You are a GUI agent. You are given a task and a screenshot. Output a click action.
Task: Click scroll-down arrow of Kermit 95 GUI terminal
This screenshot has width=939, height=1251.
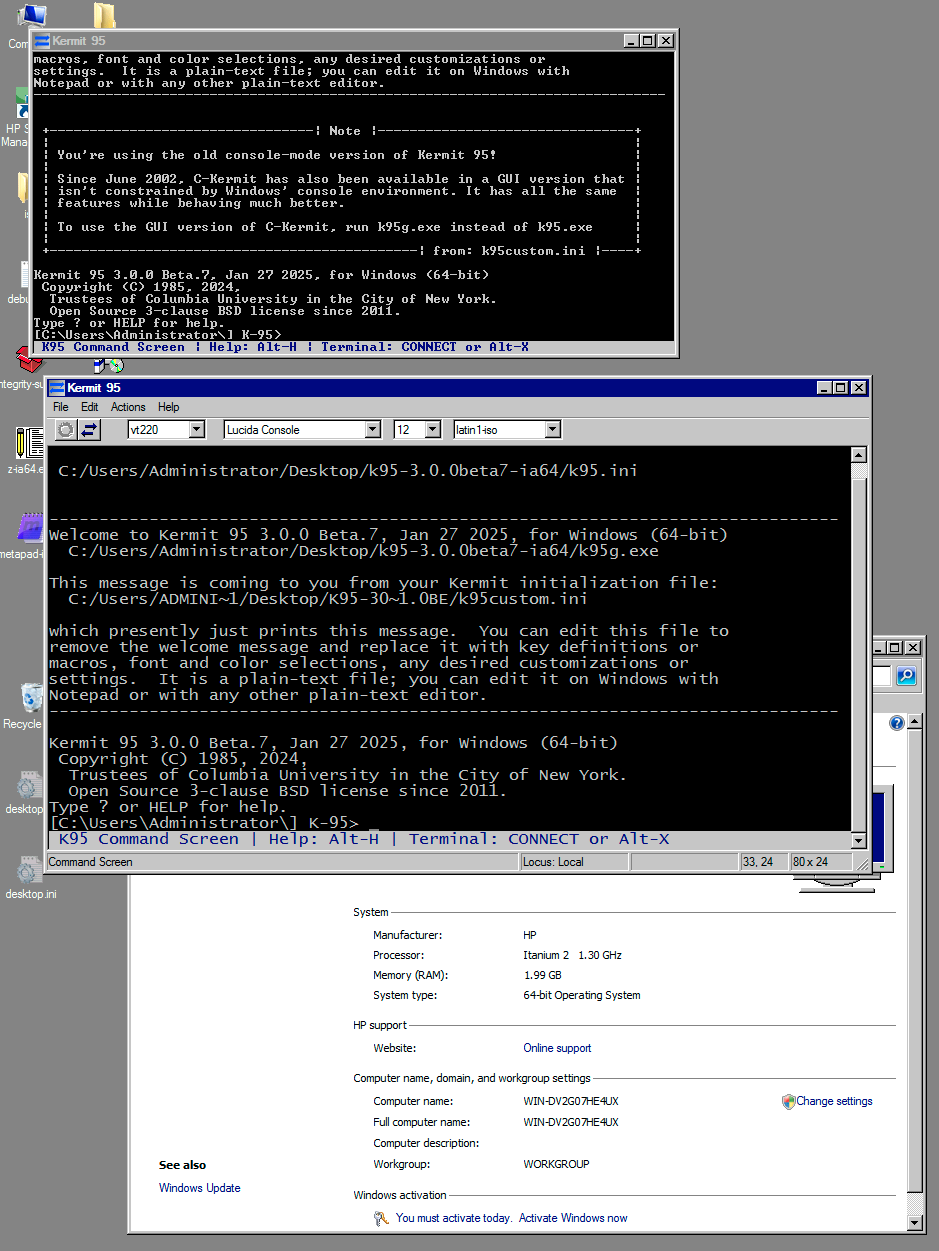858,841
